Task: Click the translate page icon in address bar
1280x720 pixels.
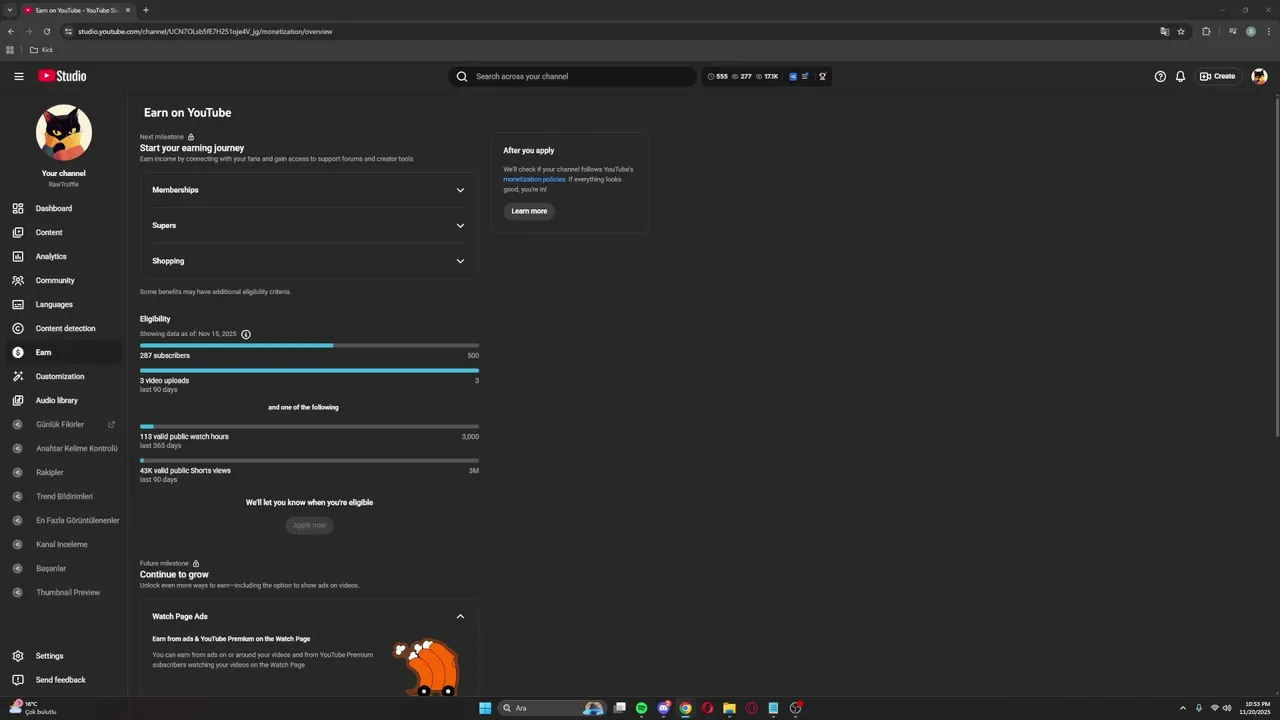Action: pyautogui.click(x=1164, y=31)
